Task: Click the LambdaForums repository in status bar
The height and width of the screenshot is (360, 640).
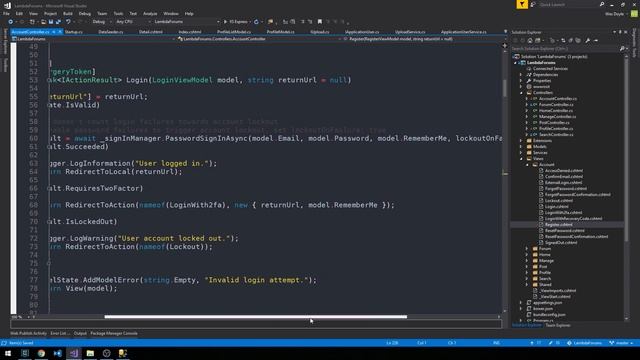Action: click(x=584, y=343)
